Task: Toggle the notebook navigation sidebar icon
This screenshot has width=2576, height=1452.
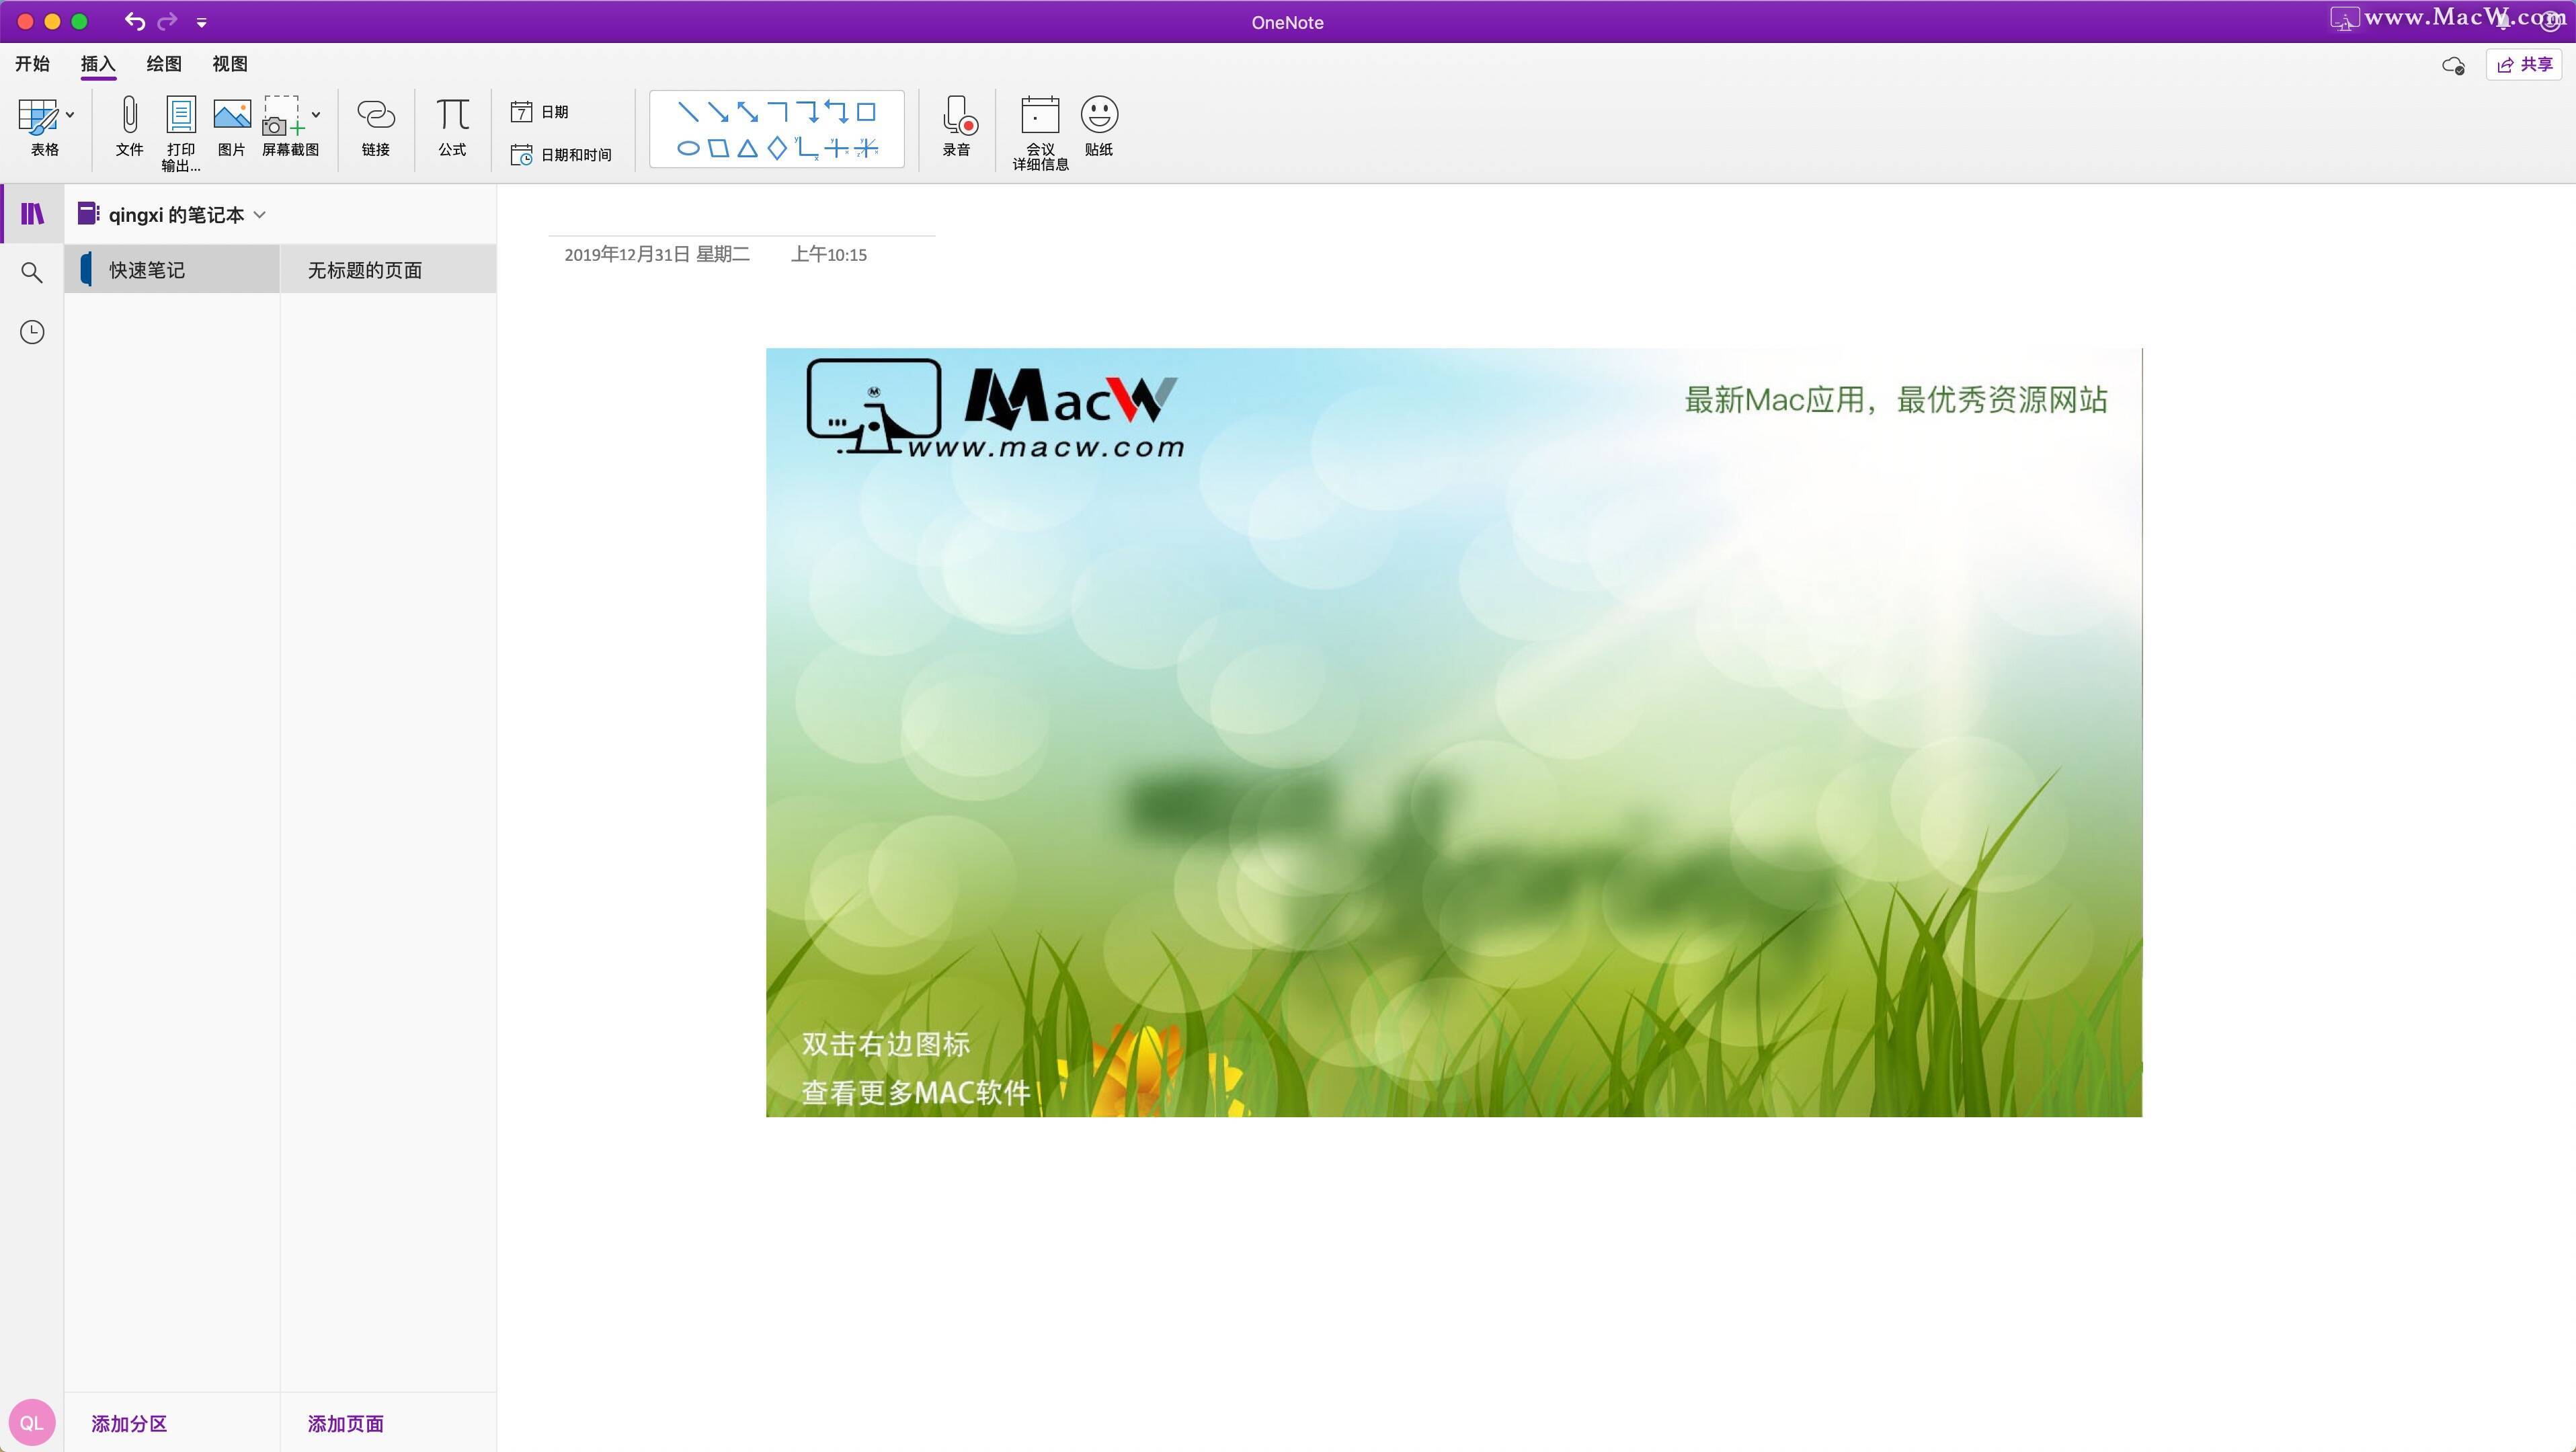Action: (32, 214)
